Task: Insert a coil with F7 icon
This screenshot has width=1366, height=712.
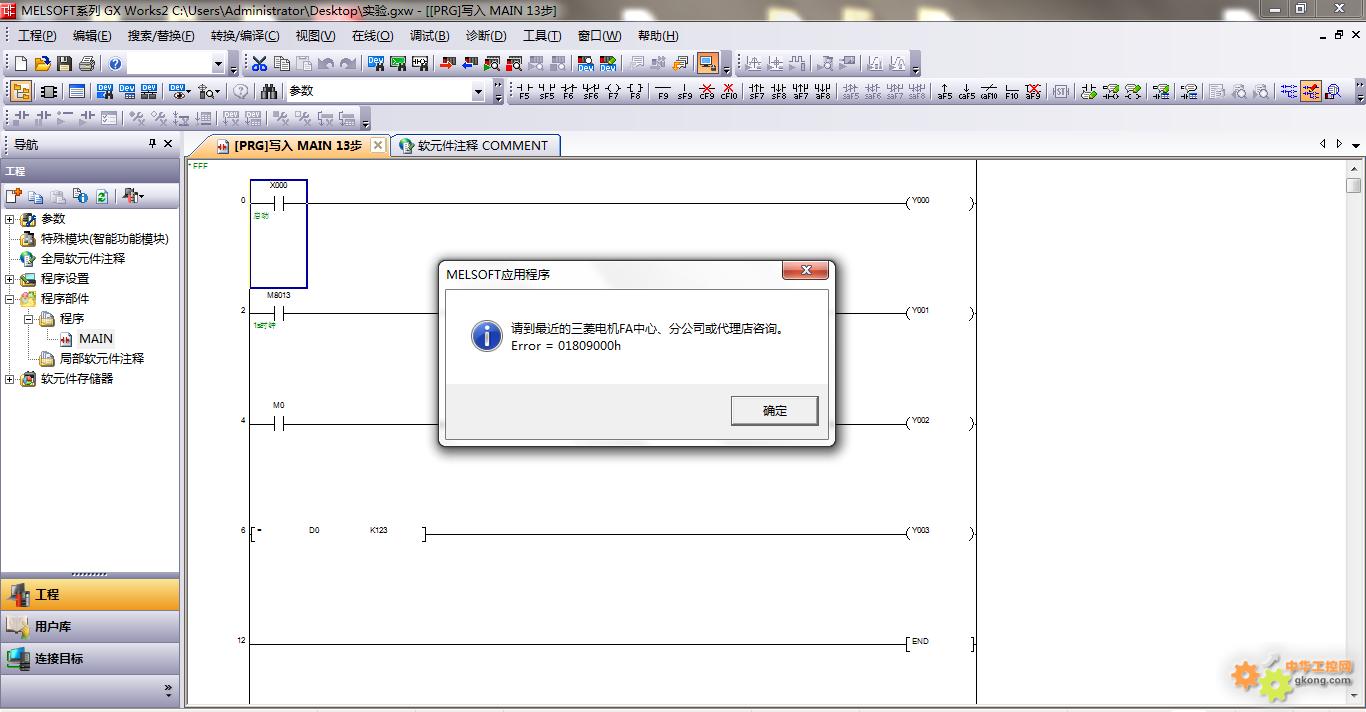Action: click(612, 92)
